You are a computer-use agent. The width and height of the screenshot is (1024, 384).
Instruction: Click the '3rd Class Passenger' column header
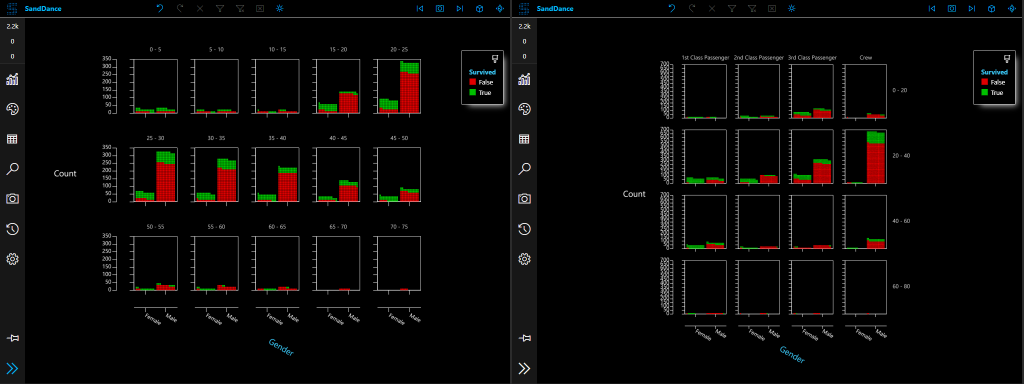(812, 57)
